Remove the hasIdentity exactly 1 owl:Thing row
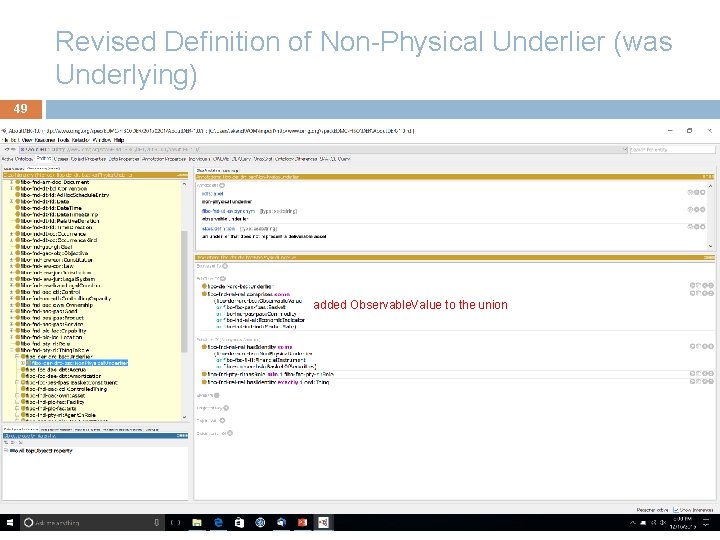720x540 pixels. [705, 382]
